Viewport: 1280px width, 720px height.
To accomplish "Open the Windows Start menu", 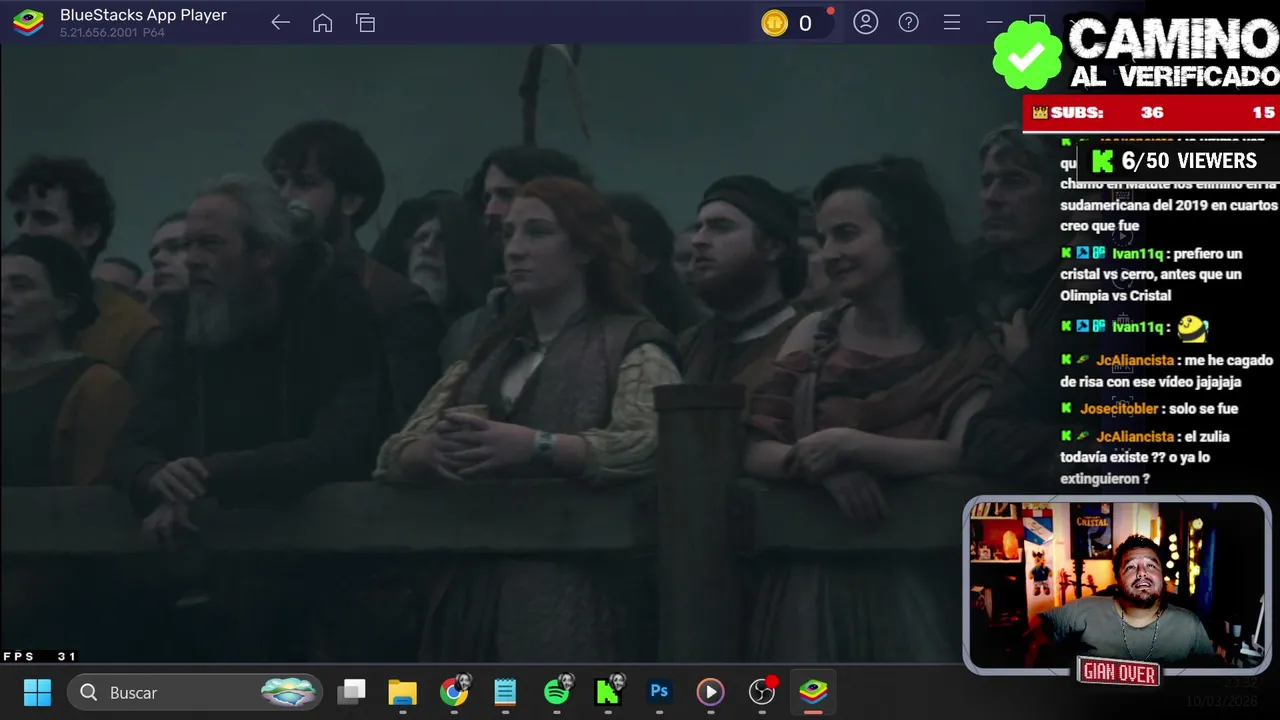I will coord(37,692).
